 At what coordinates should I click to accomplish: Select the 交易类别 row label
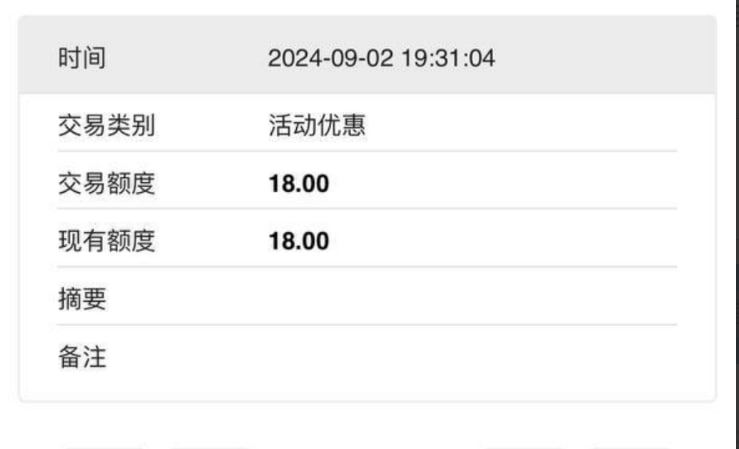point(107,125)
